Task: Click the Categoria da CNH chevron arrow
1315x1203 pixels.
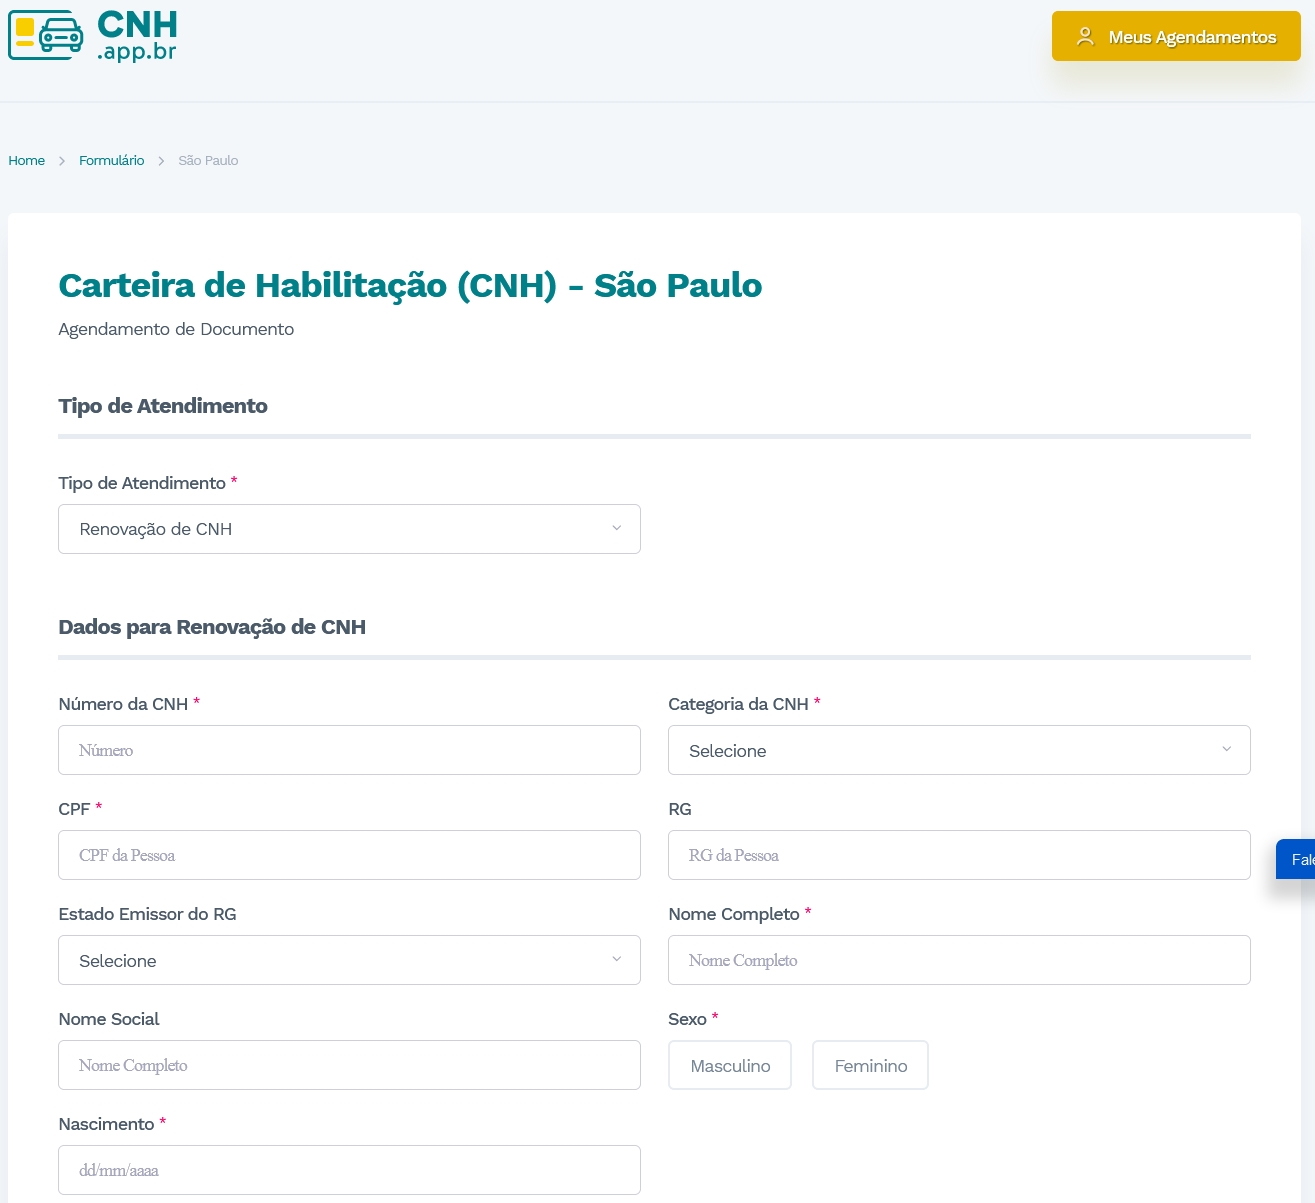Action: (x=1227, y=749)
